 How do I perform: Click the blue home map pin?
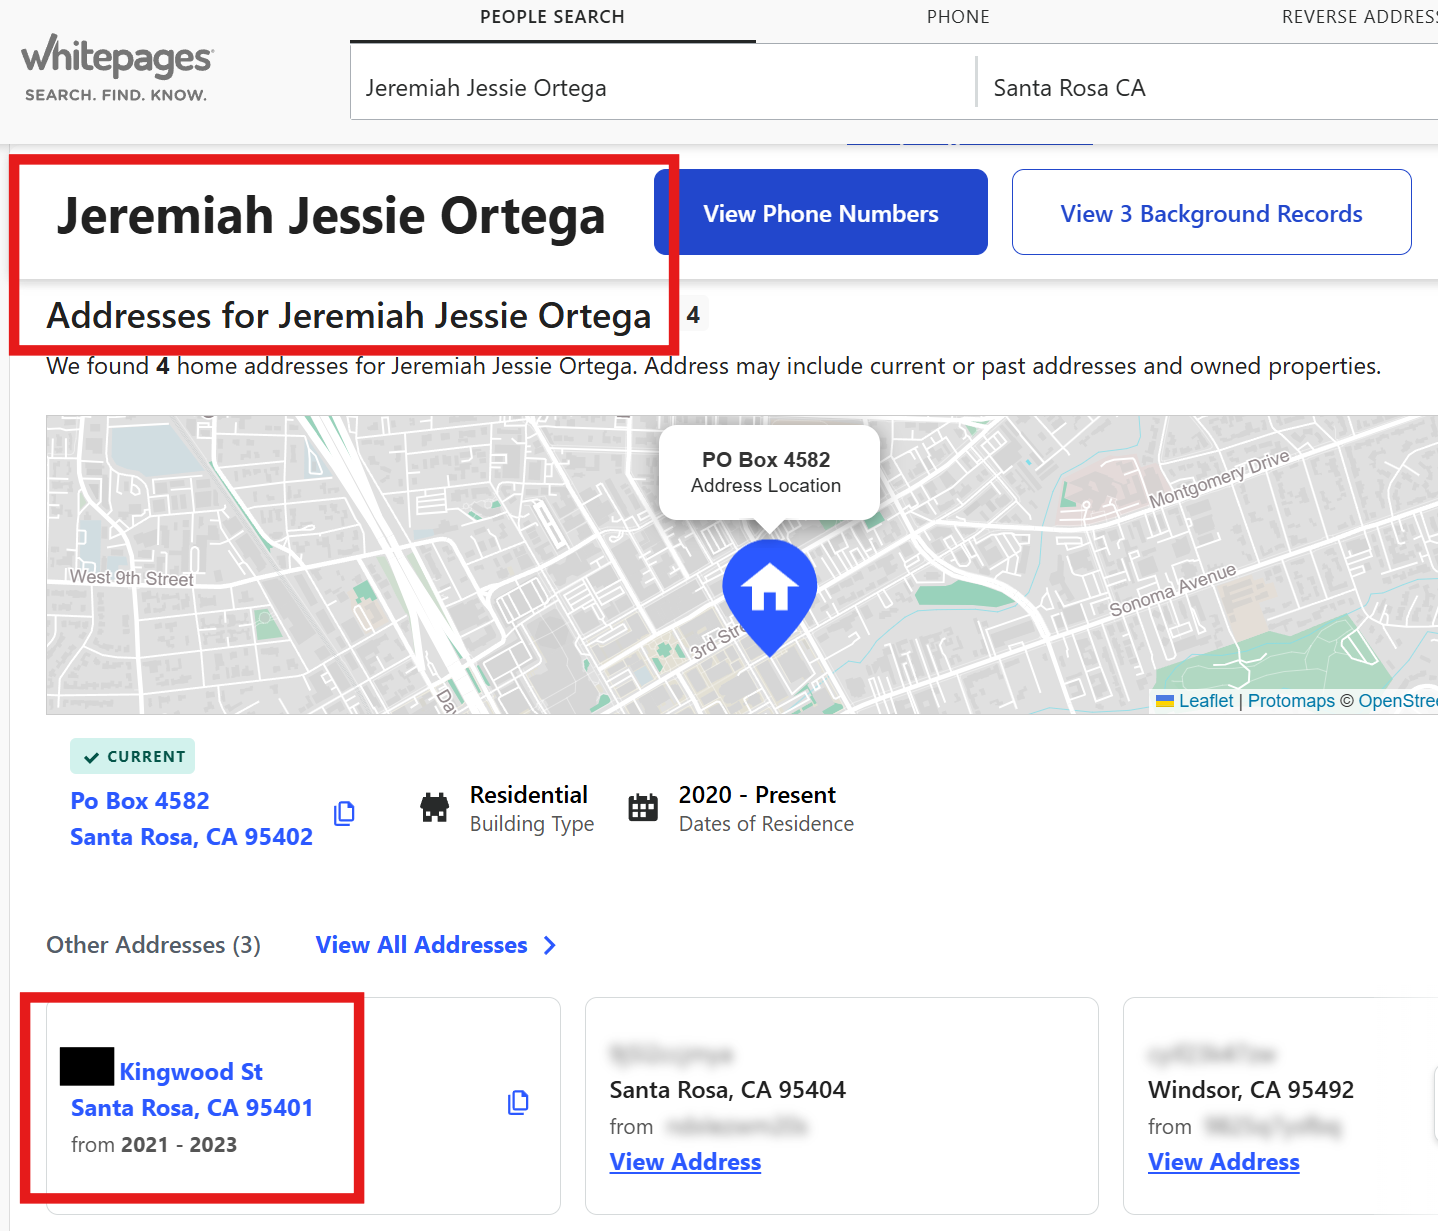click(769, 596)
